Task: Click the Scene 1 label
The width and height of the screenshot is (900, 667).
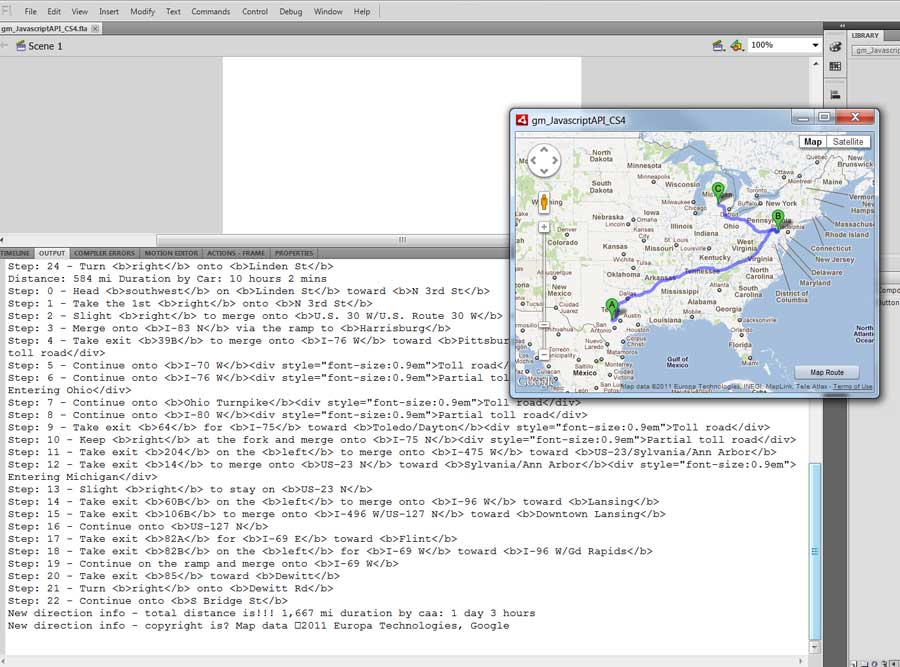Action: pyautogui.click(x=45, y=46)
